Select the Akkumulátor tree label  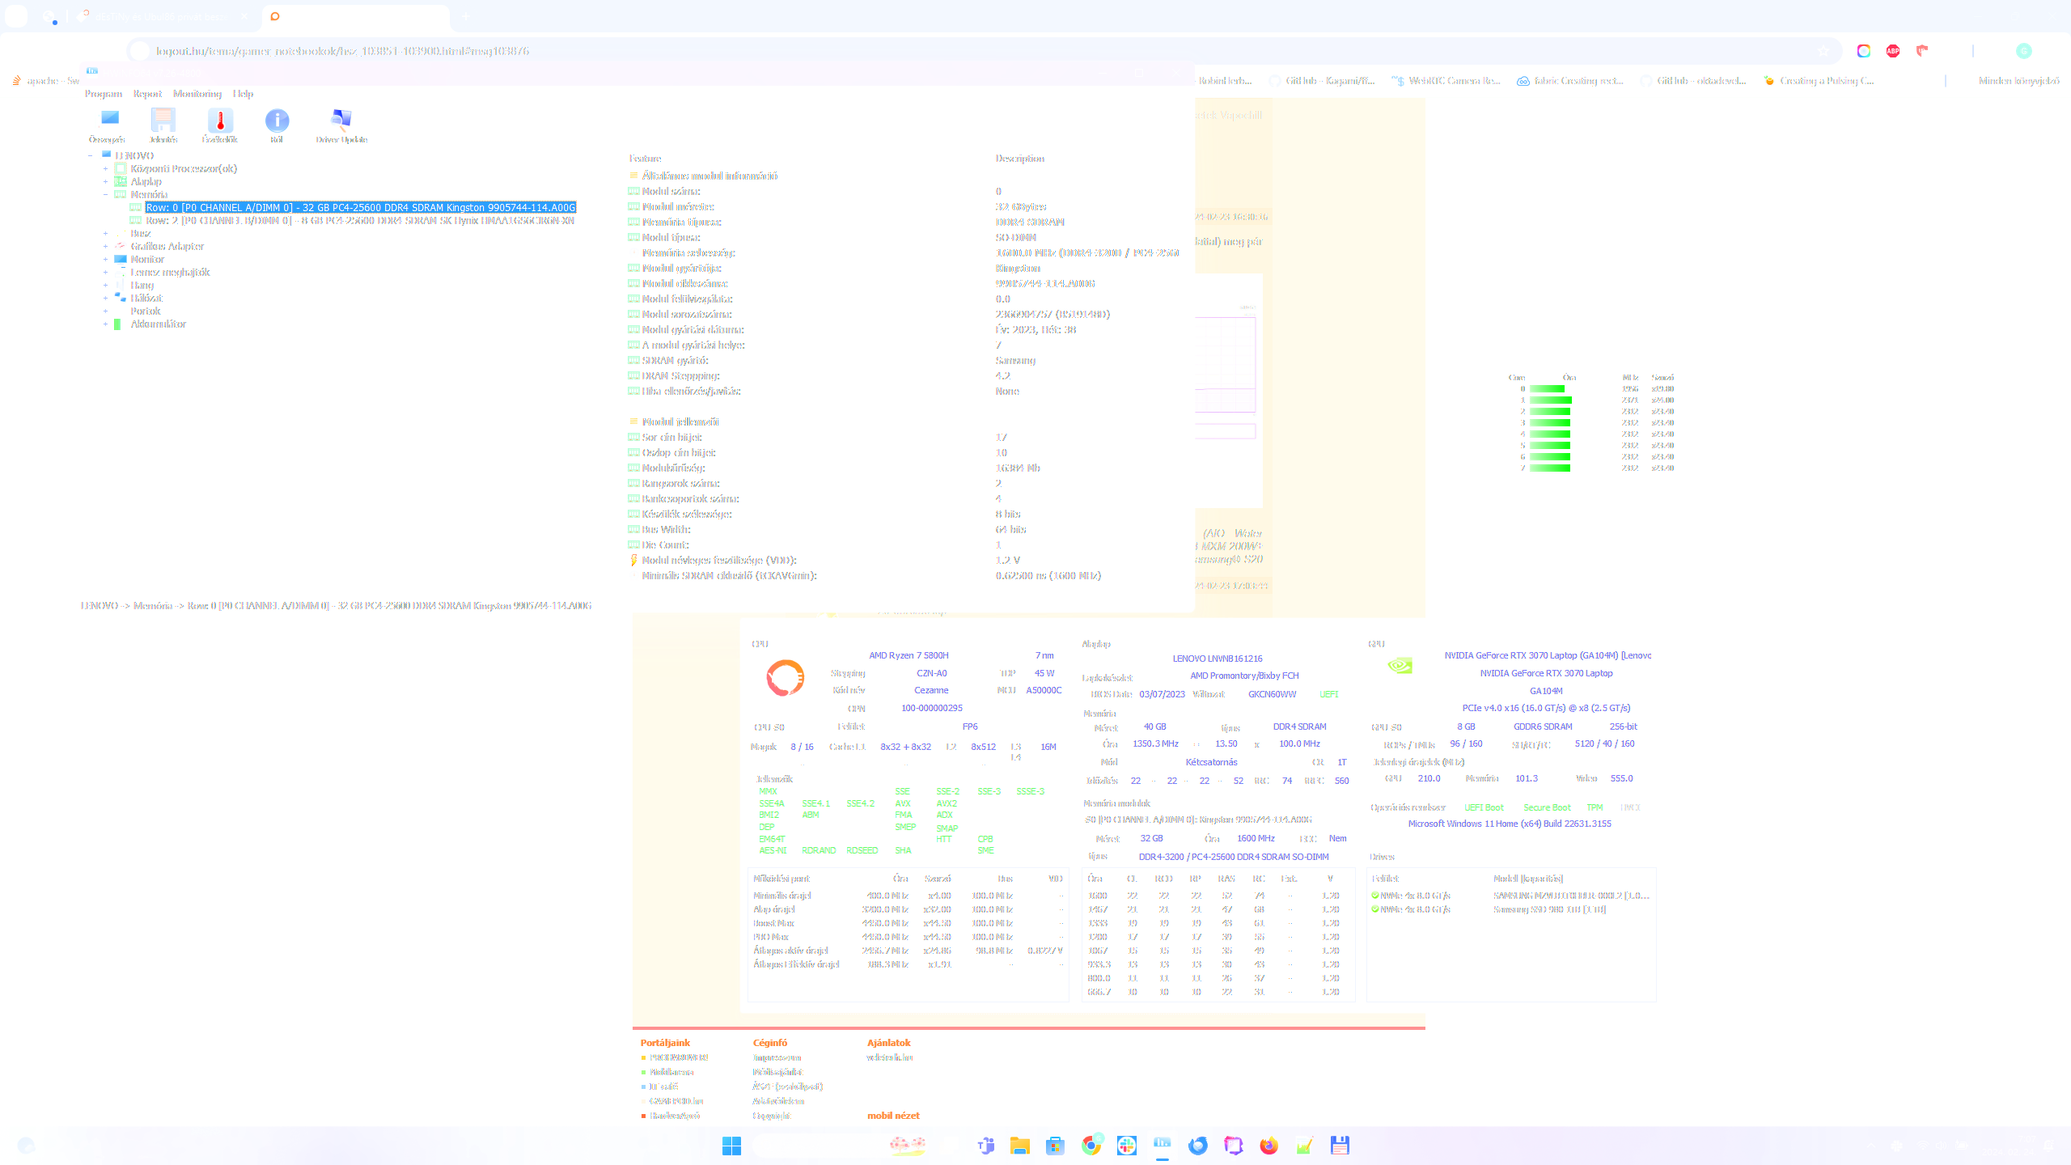[x=158, y=325]
